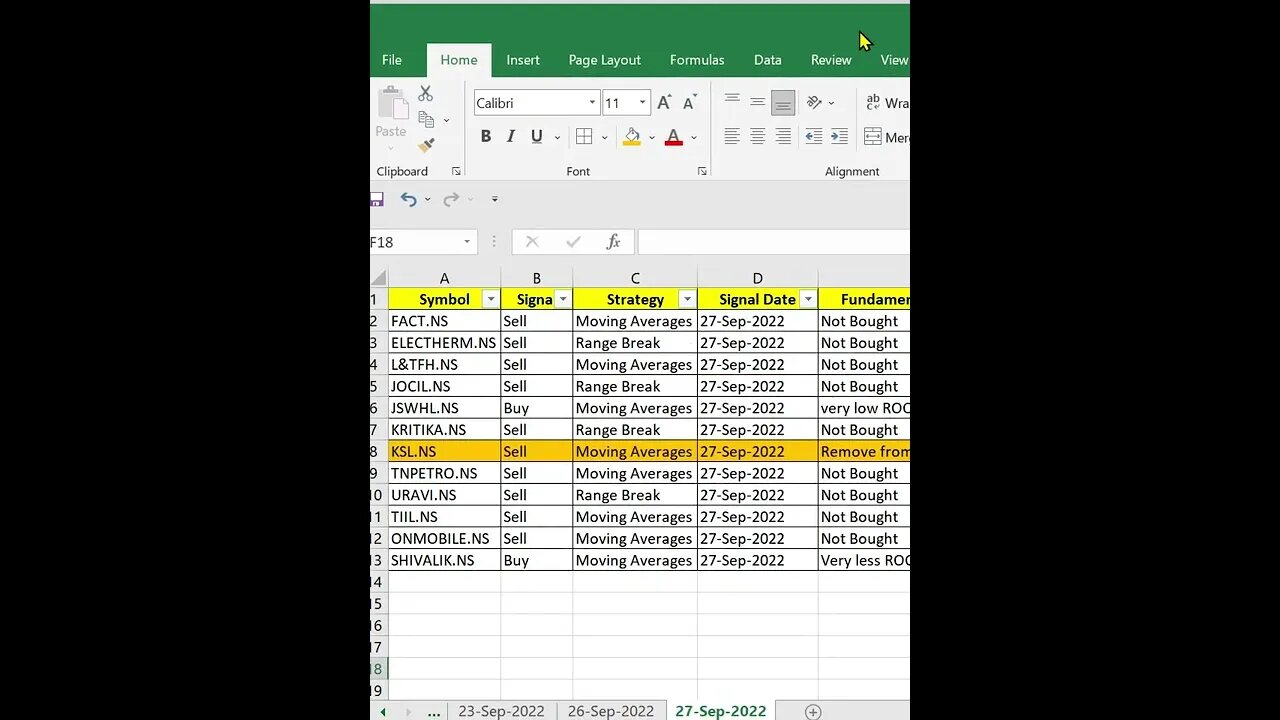Expand the Name Box dropdown

click(x=467, y=242)
